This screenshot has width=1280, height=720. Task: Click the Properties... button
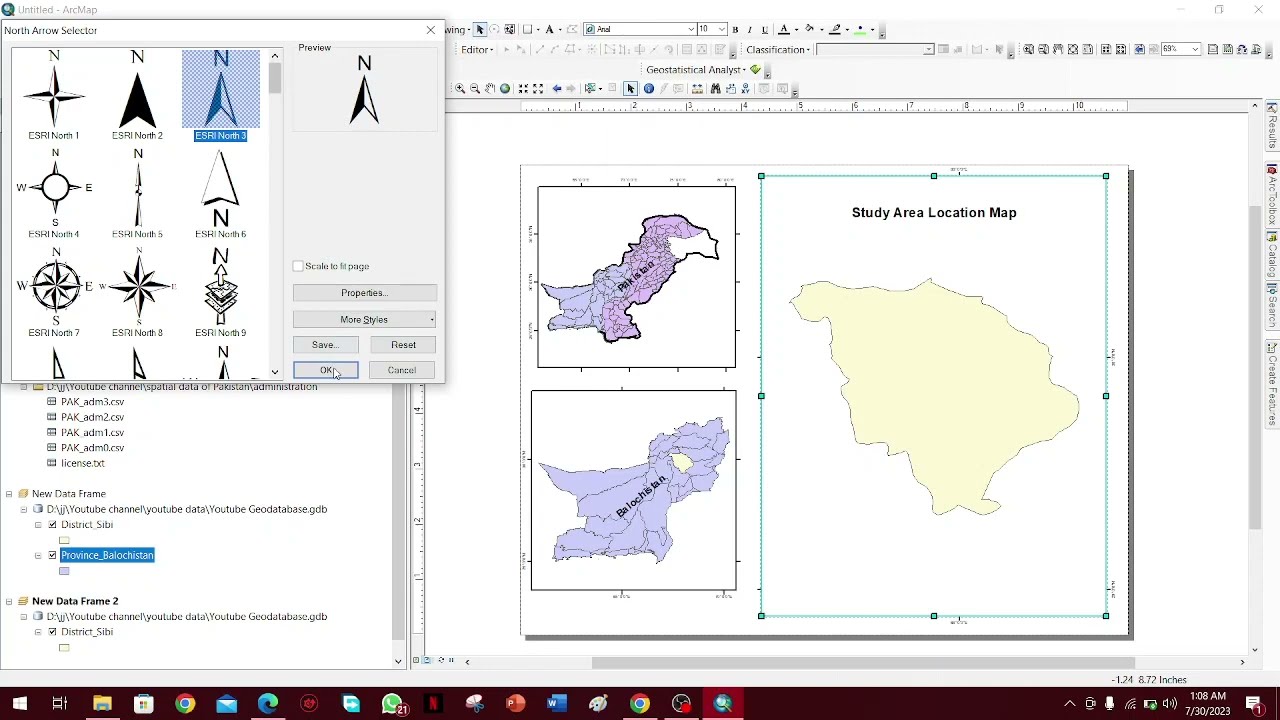364,293
